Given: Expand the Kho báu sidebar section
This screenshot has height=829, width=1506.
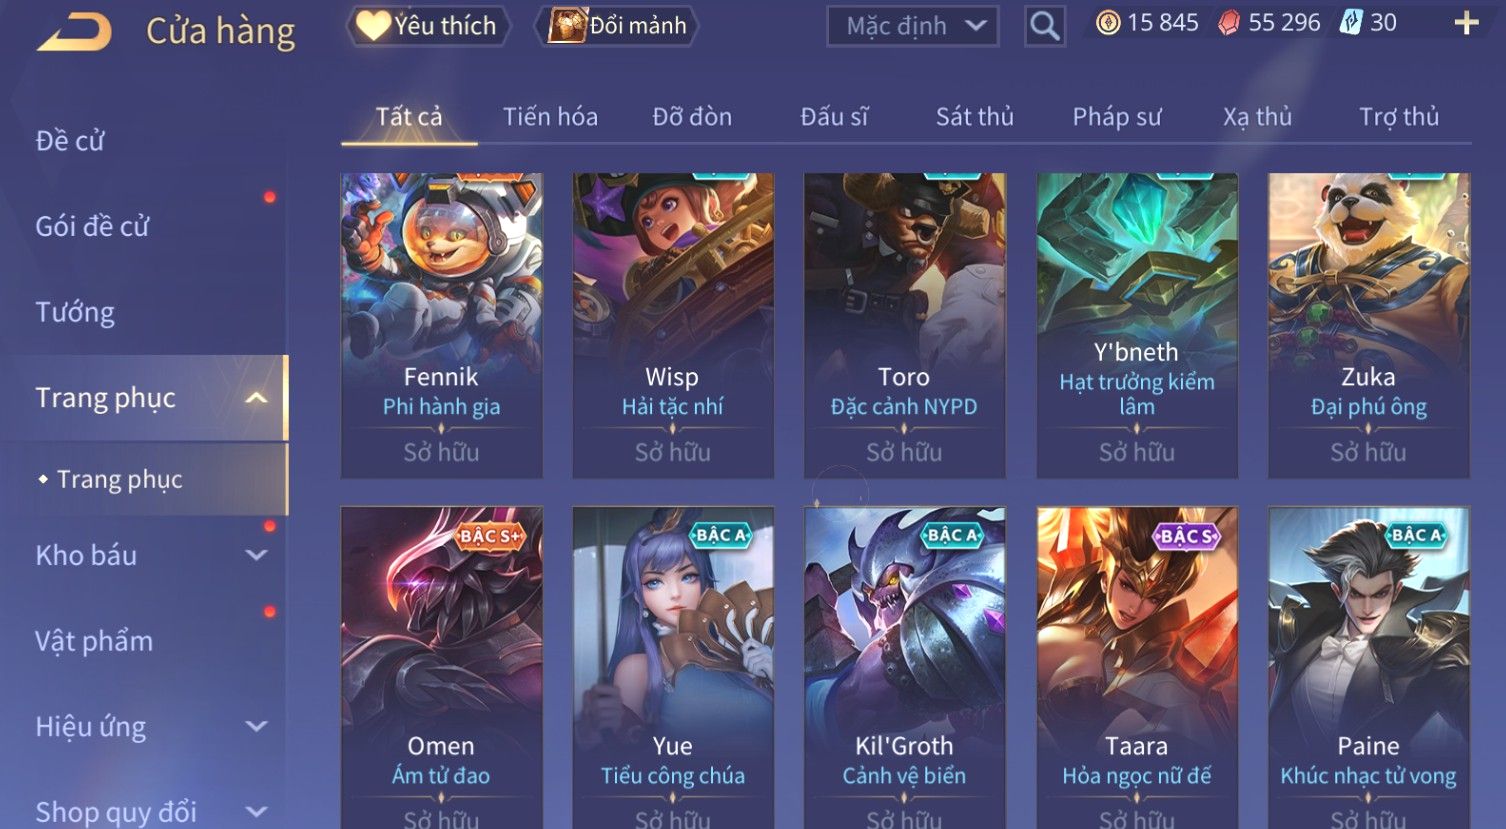Looking at the screenshot, I should [x=256, y=555].
